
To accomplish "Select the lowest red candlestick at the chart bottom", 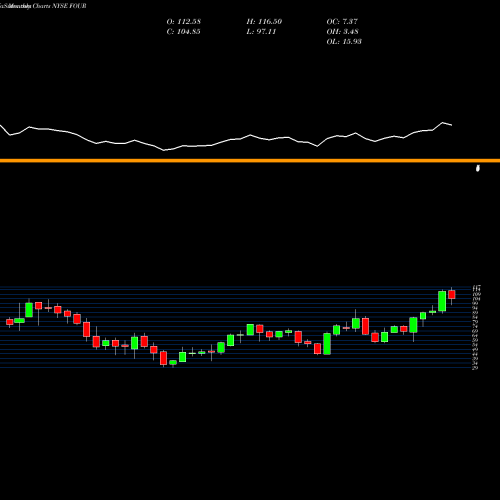I will [163, 358].
